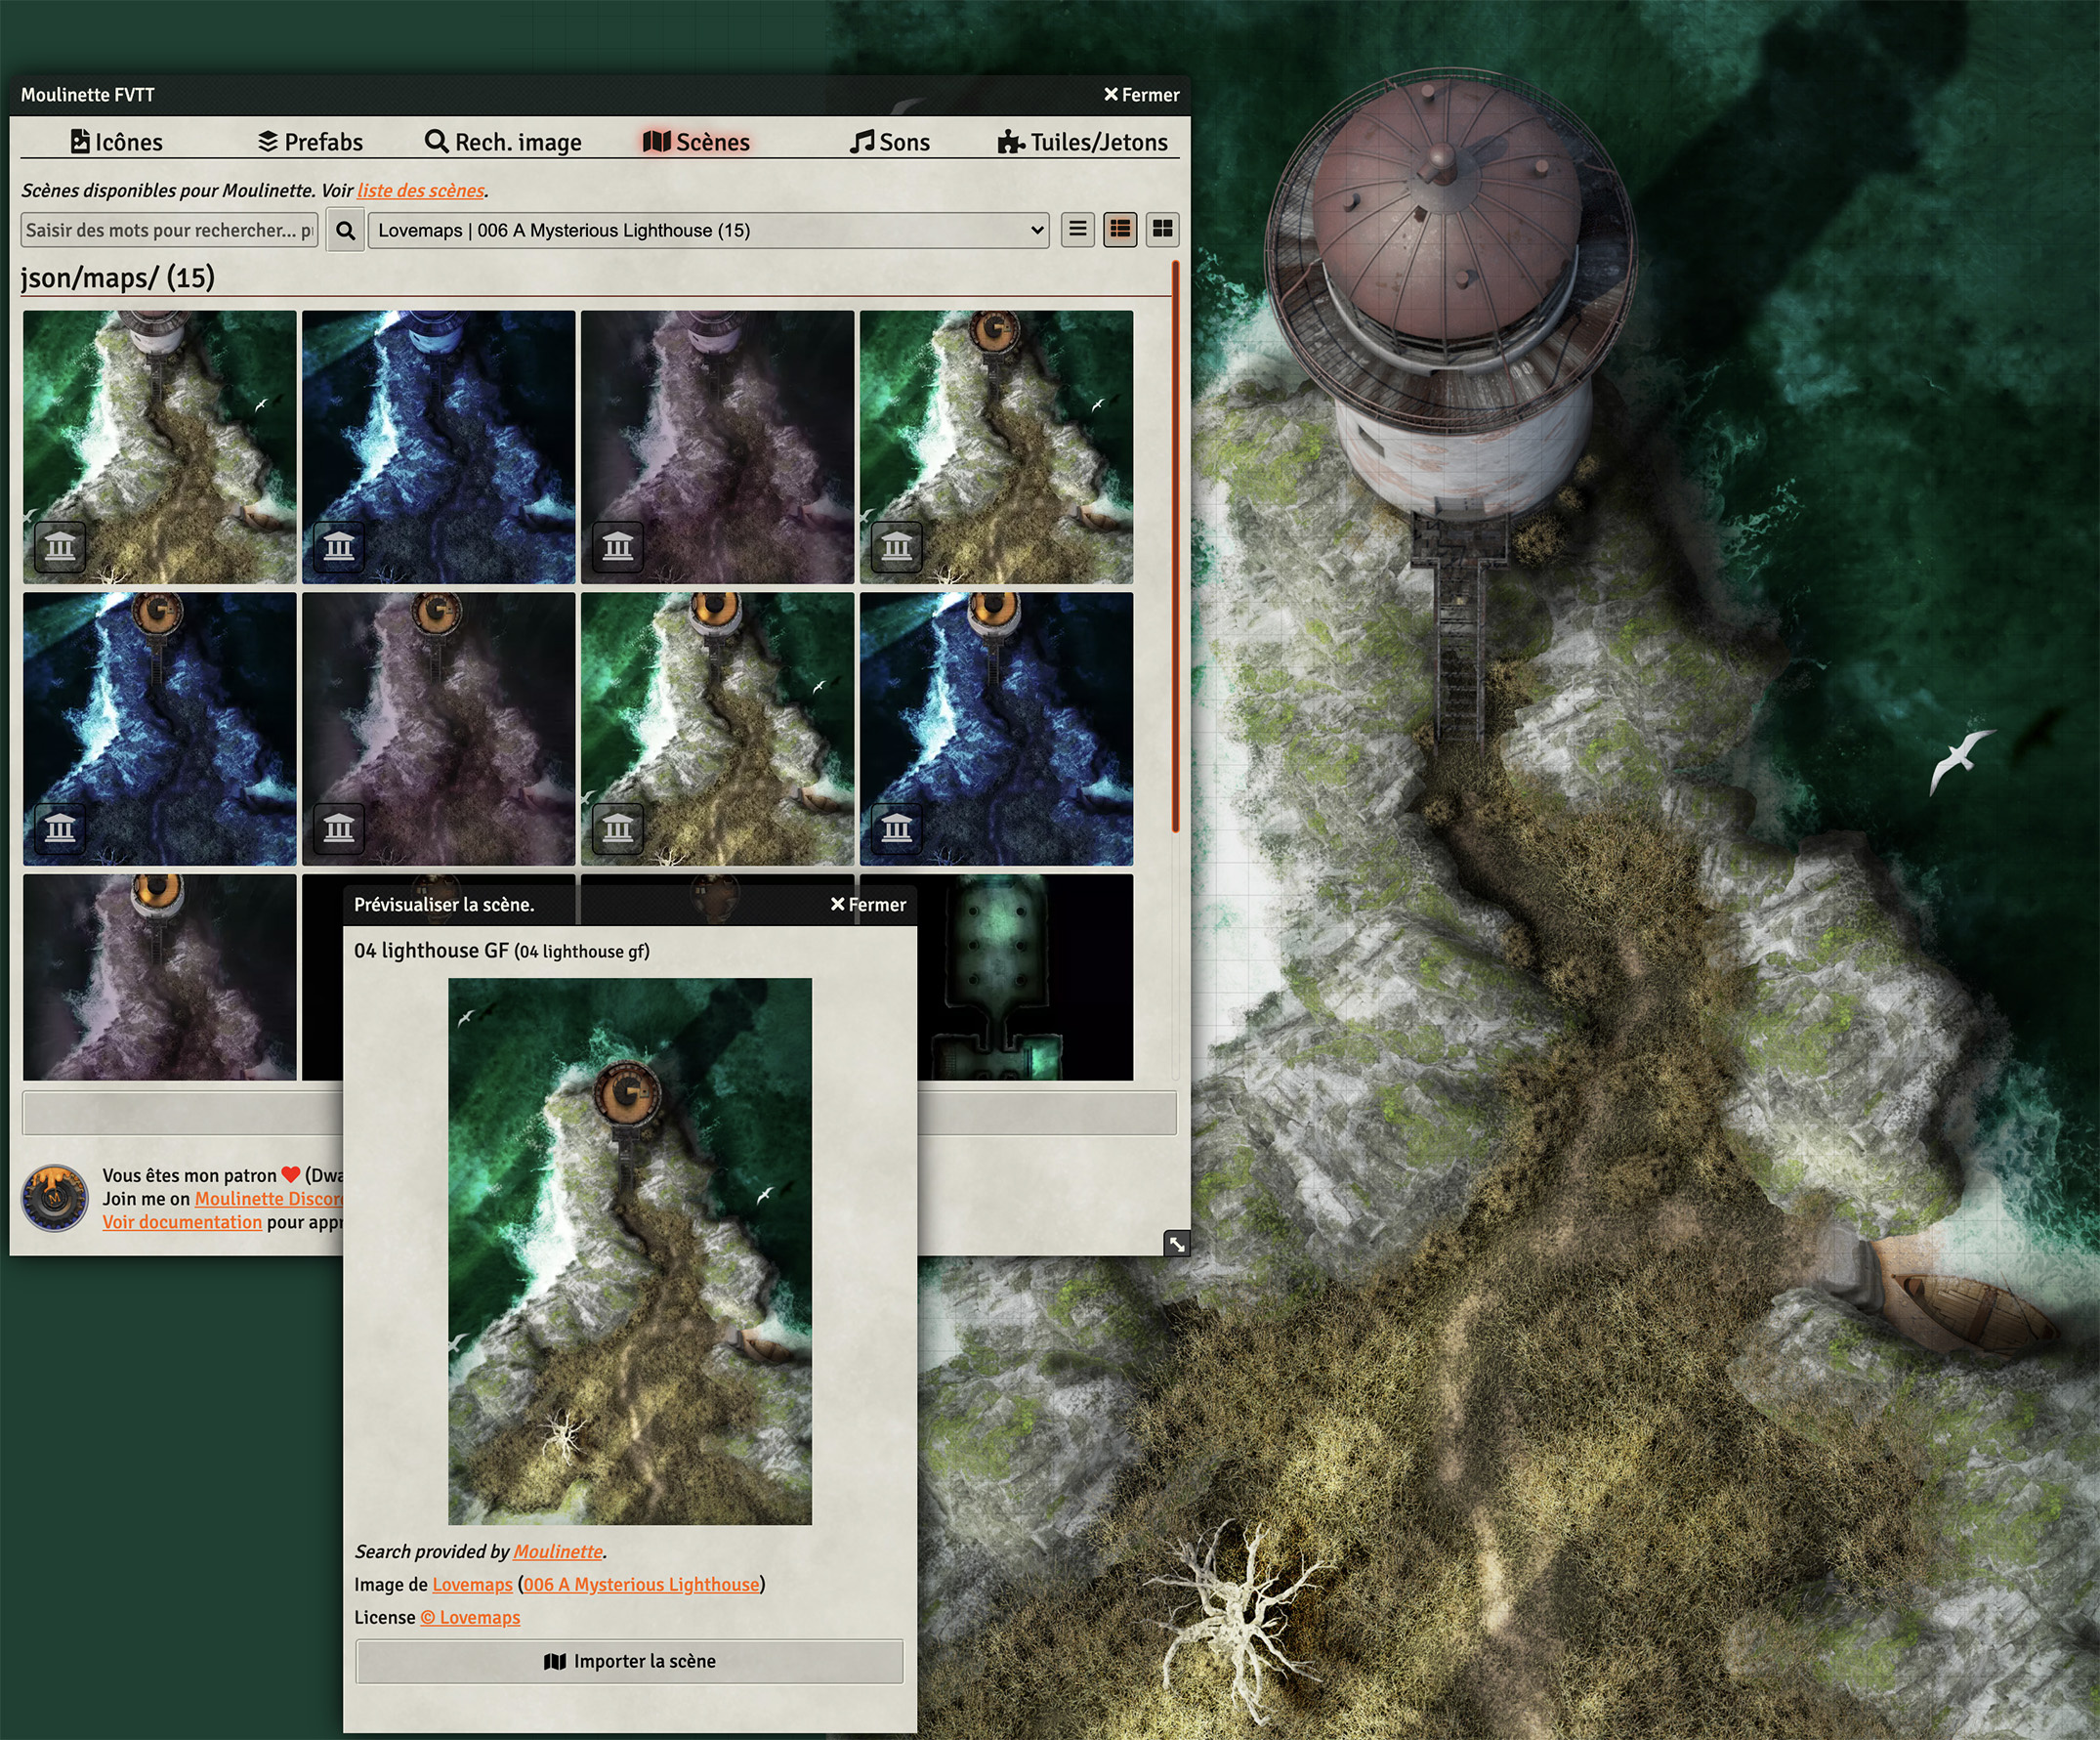
Task: Open the Sons tab
Action: pyautogui.click(x=890, y=142)
